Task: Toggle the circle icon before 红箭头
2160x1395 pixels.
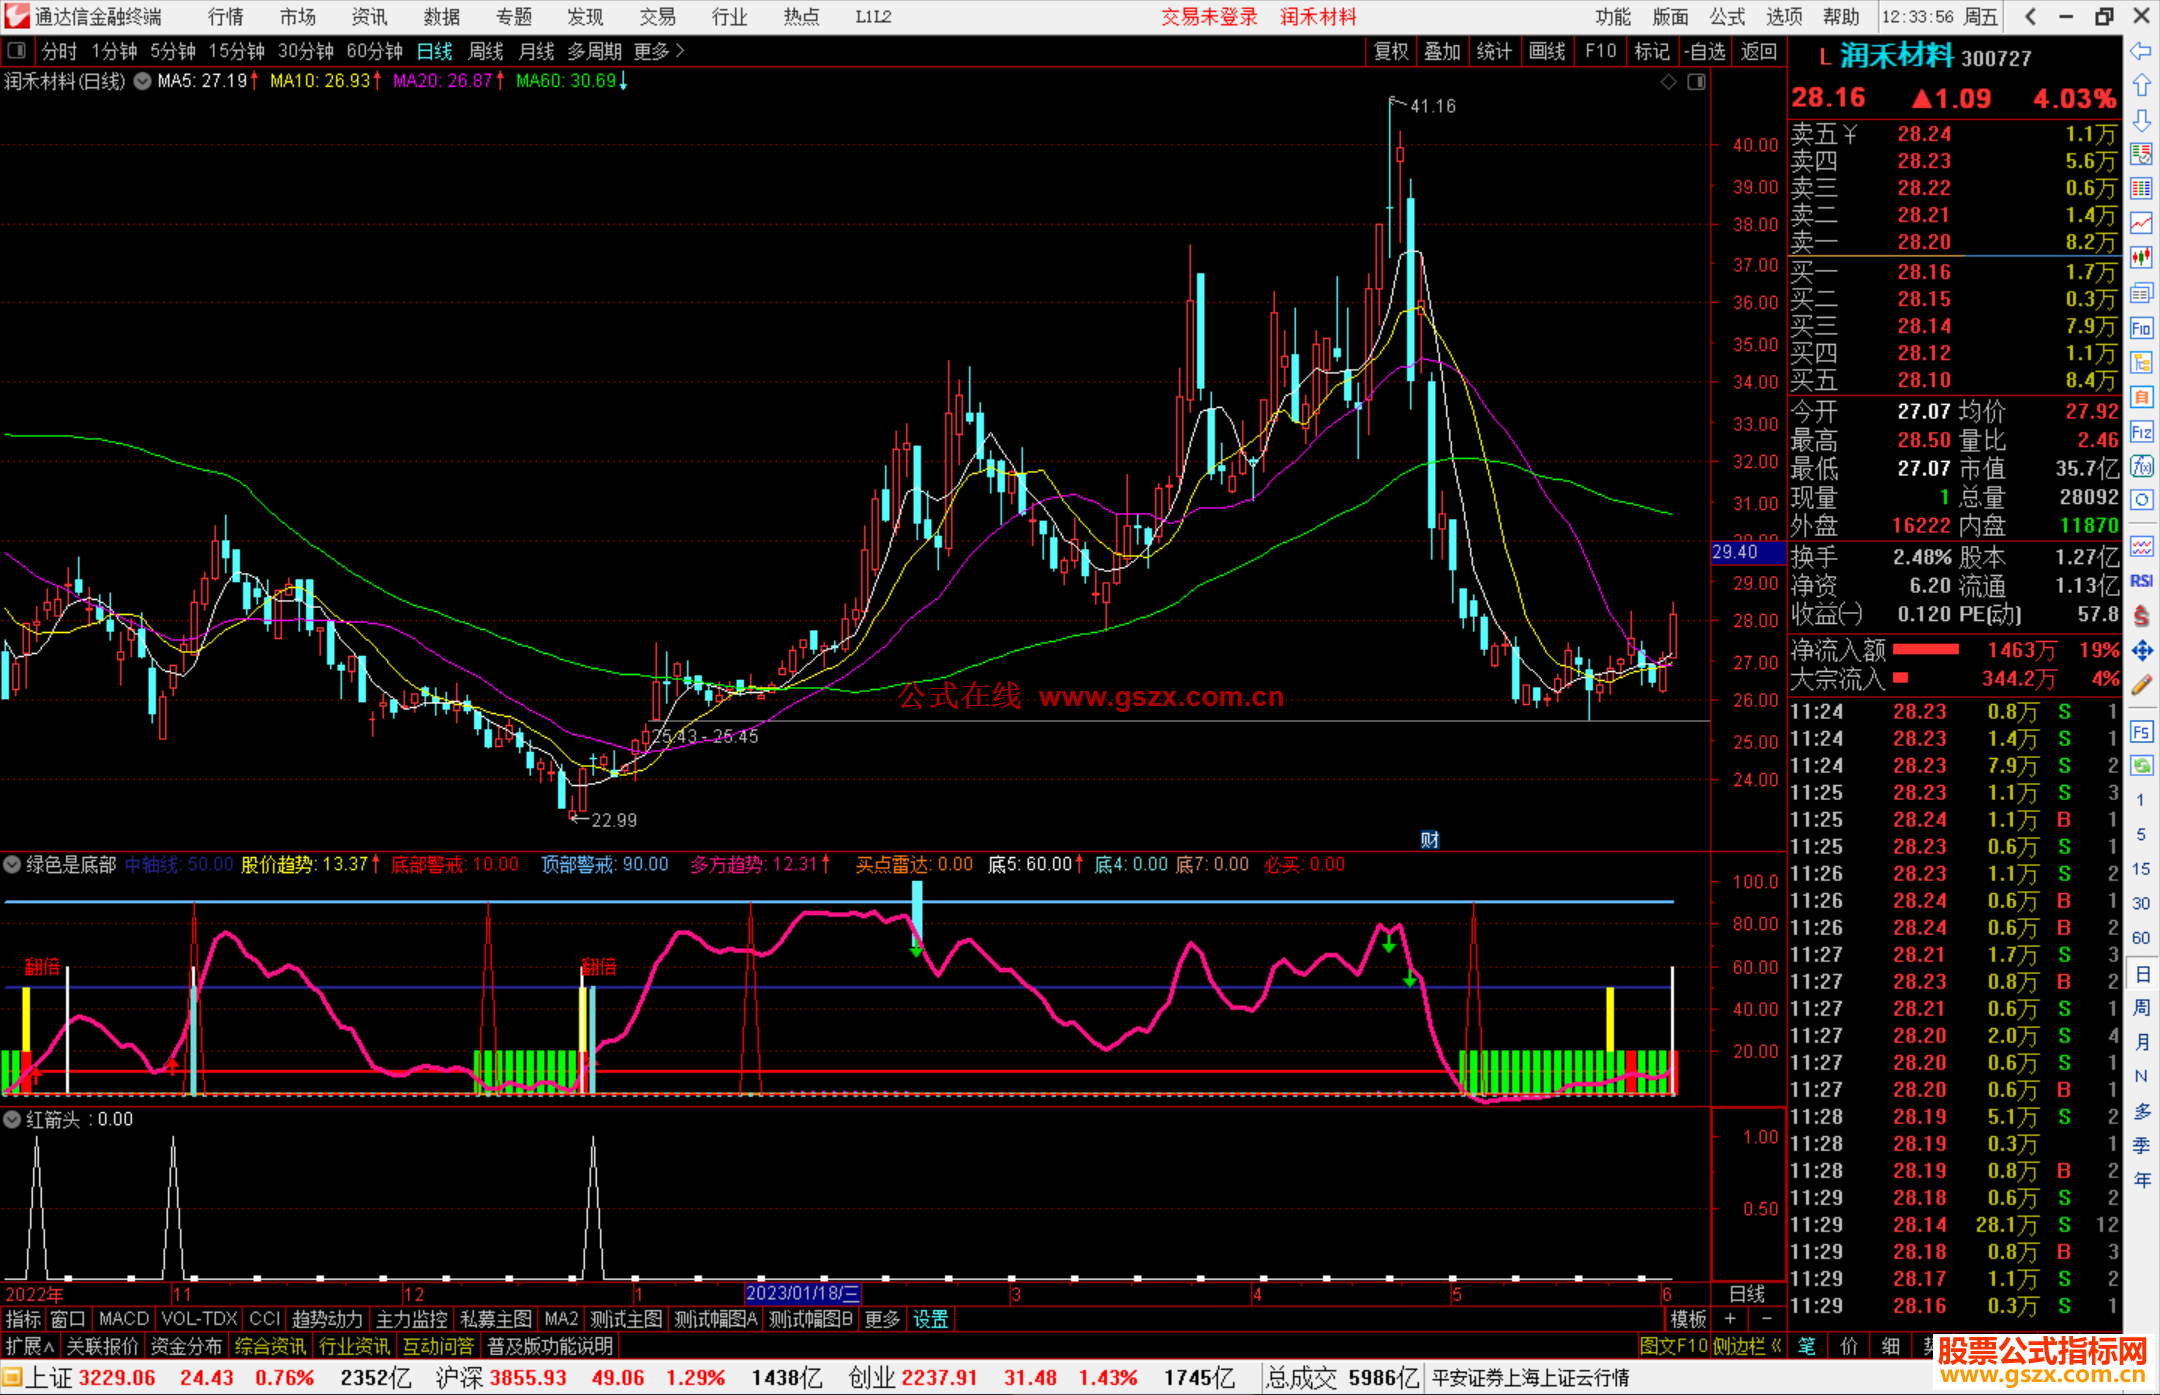Action: pyautogui.click(x=13, y=1119)
